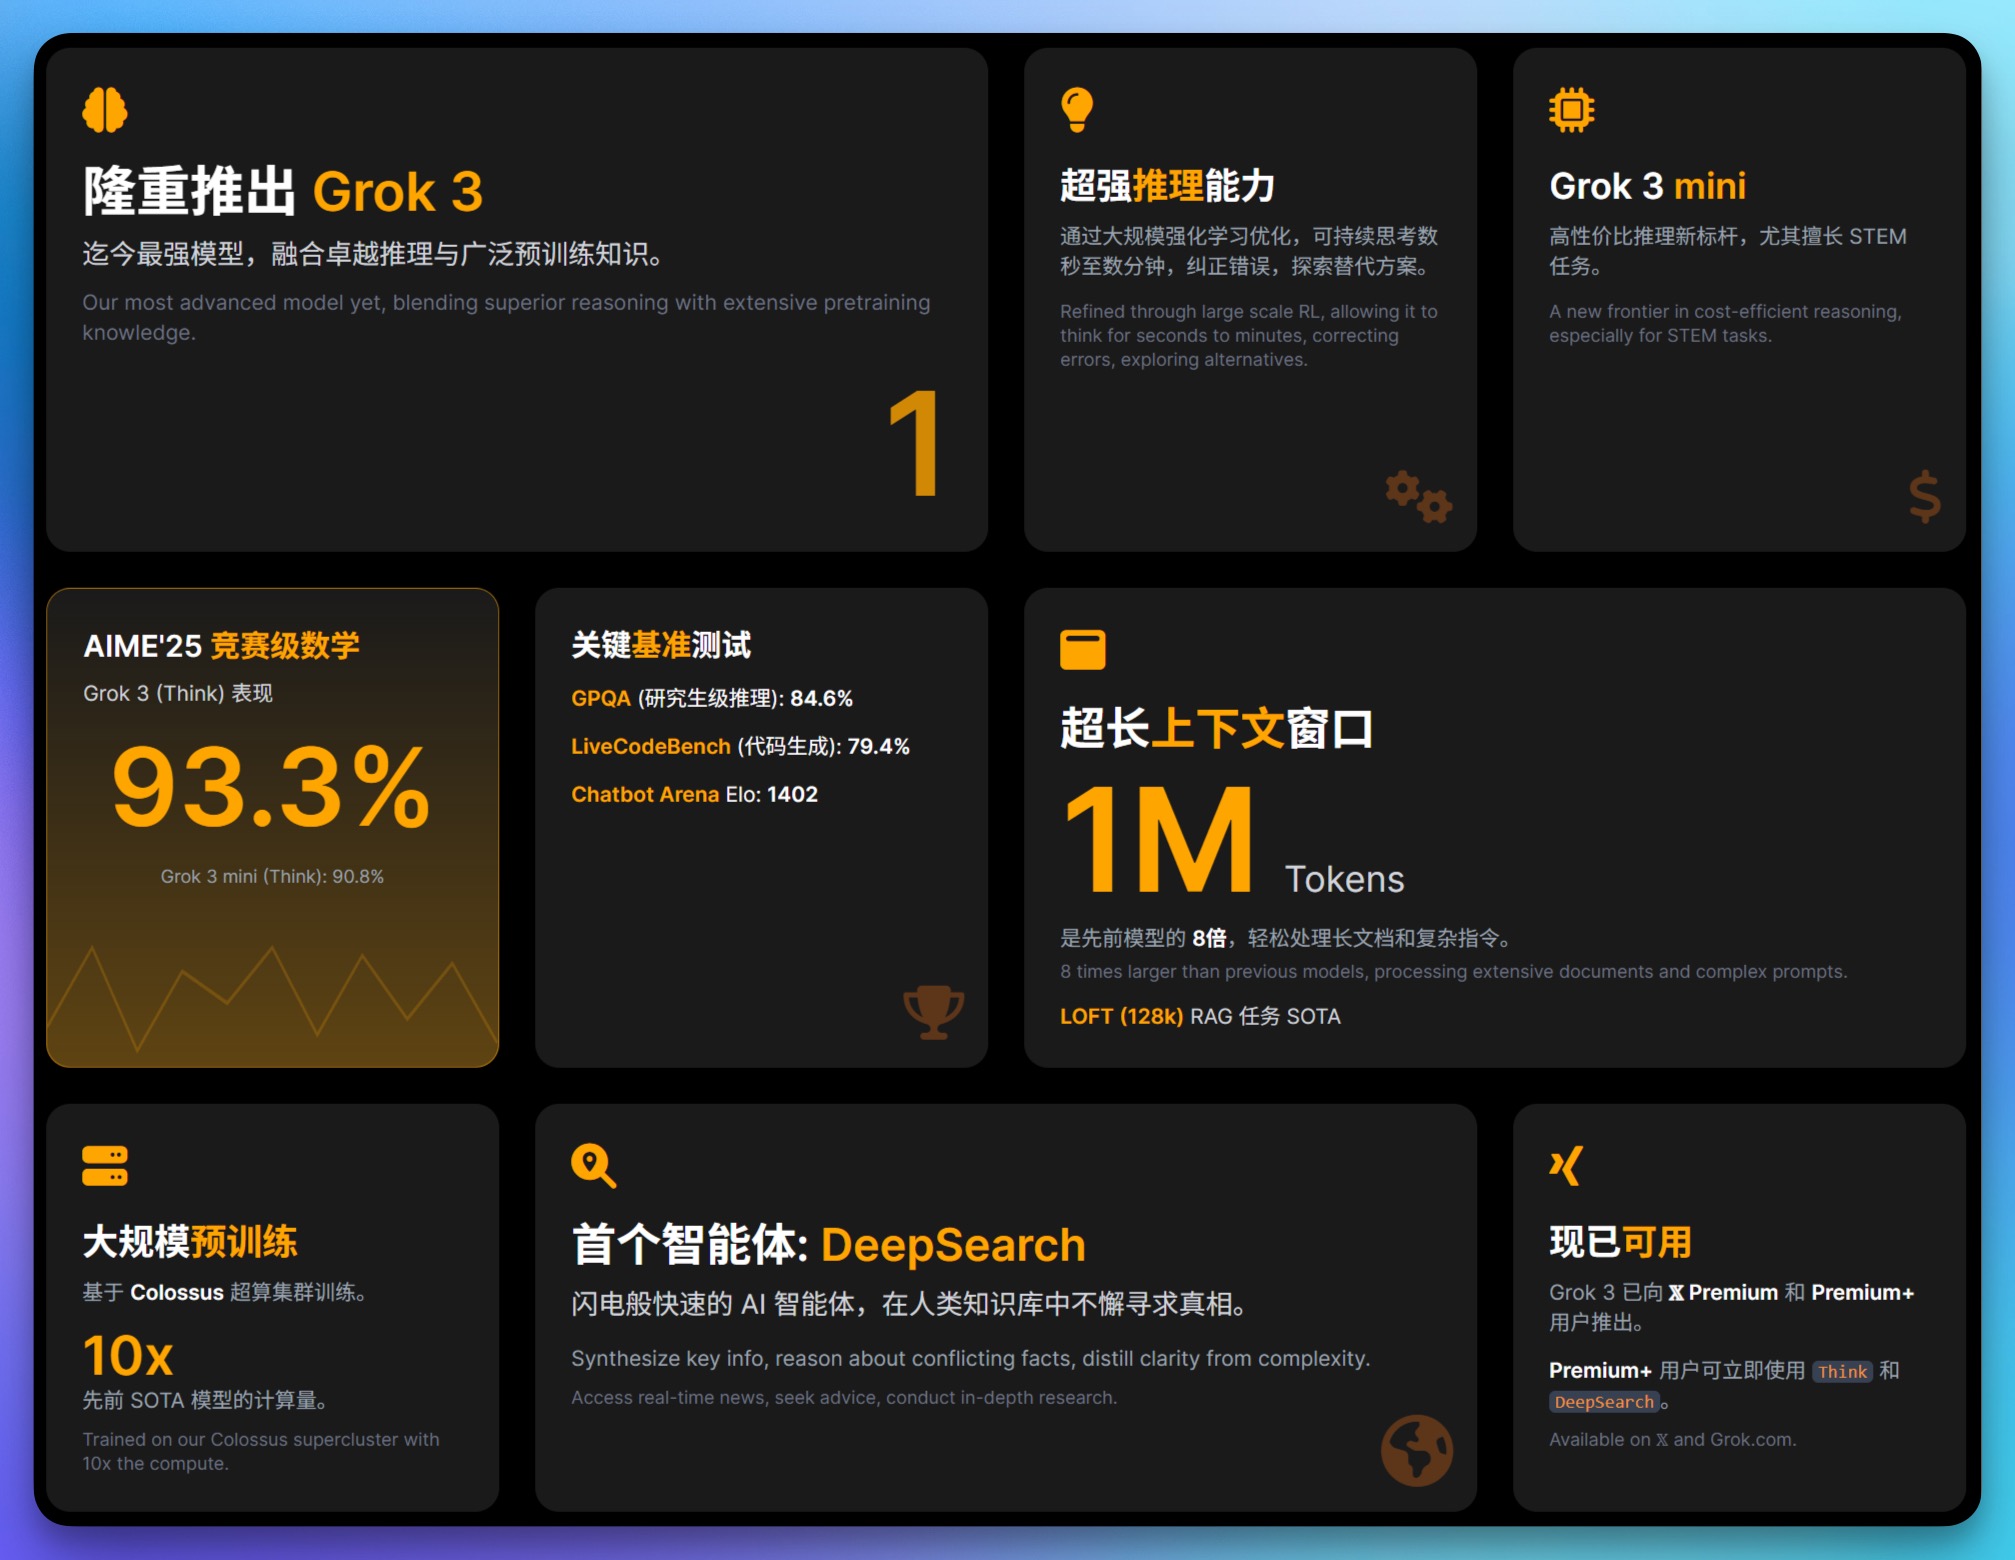
Task: Click the brain icon above Grok 3 heading
Action: (105, 110)
